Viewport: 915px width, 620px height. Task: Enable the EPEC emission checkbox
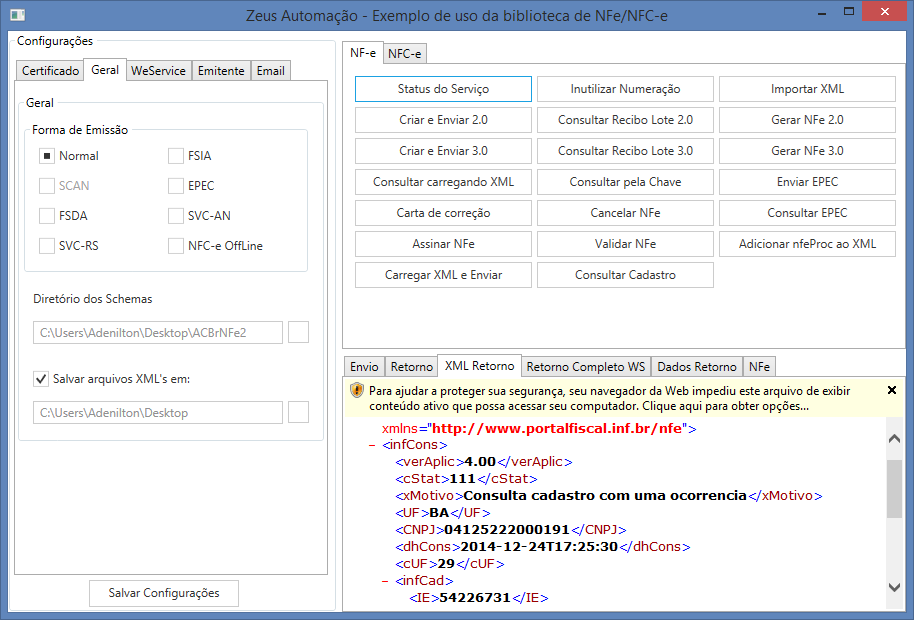tap(176, 186)
